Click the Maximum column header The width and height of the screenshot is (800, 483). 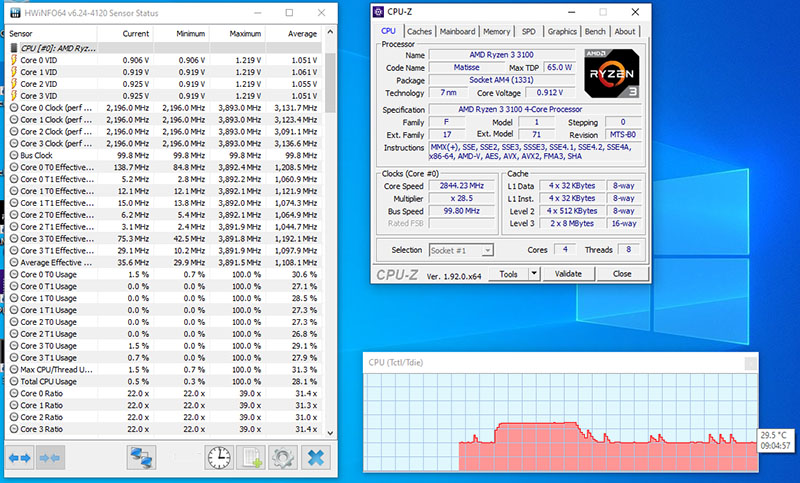pos(237,34)
